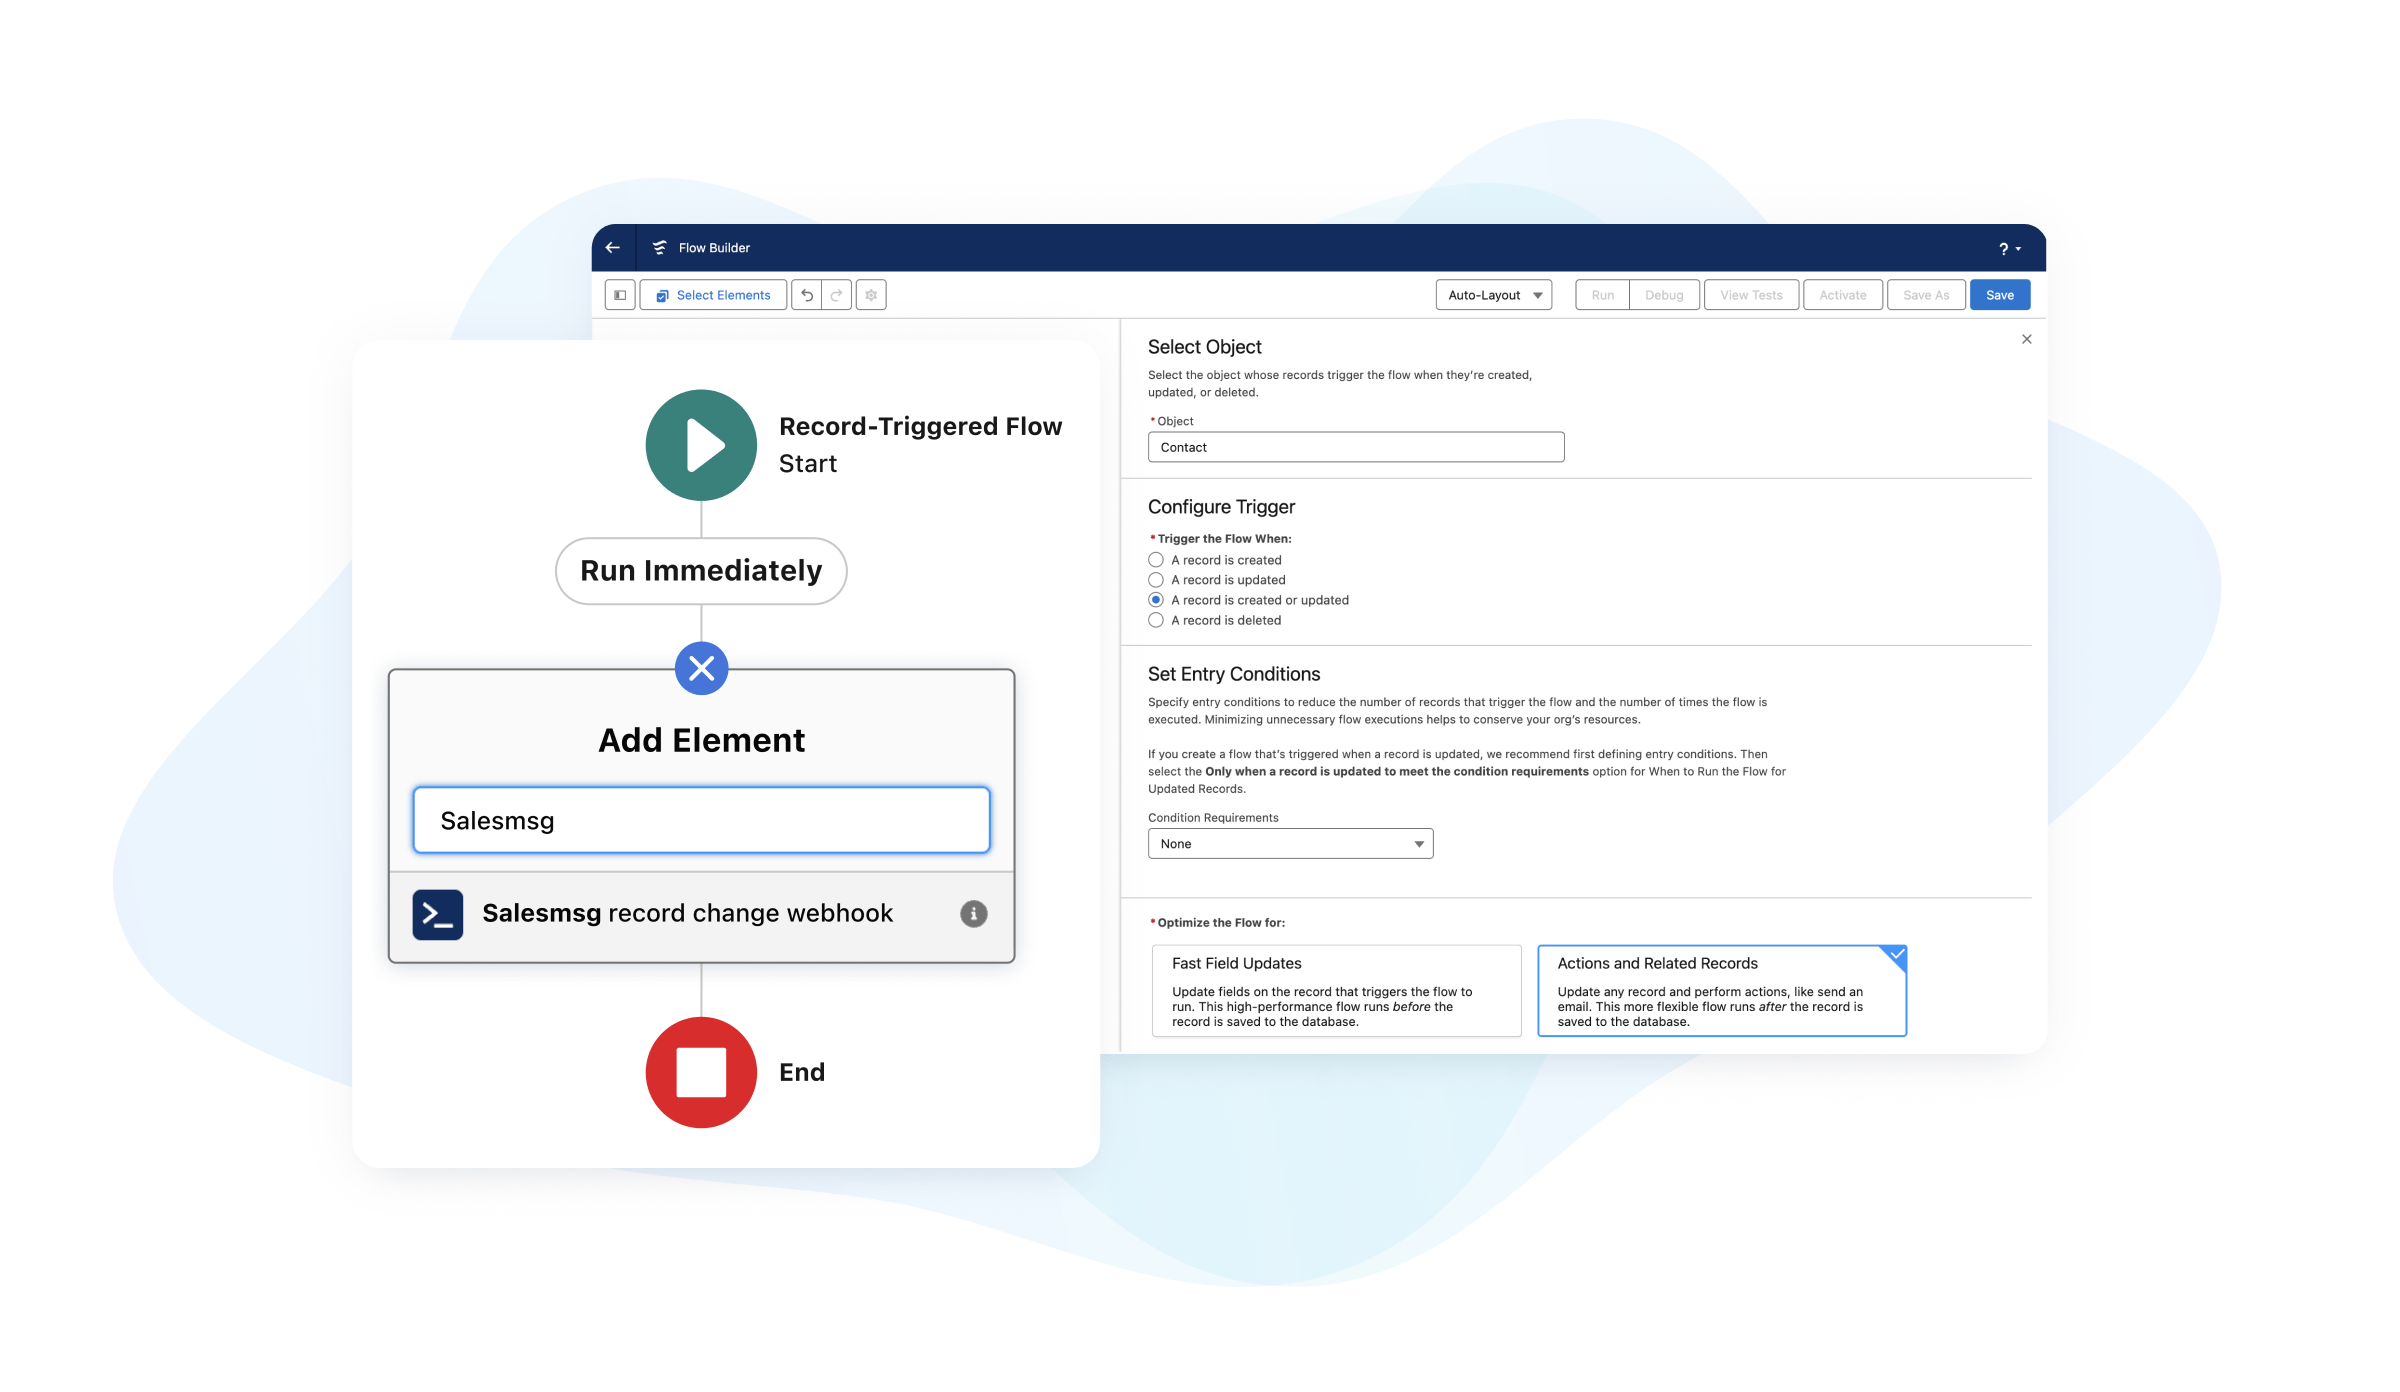Toggle the left toolbox panel icon

click(620, 295)
